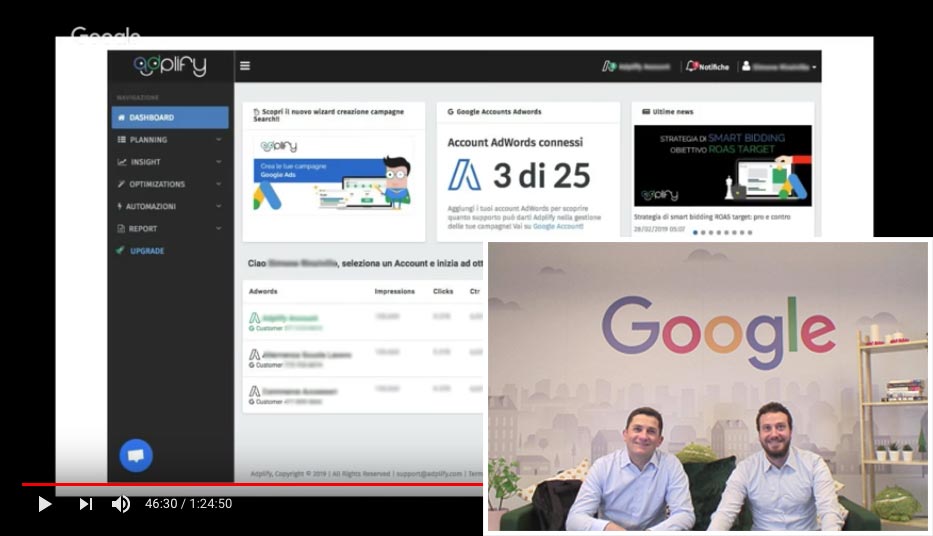The image size is (933, 536).
Task: Play the video
Action: 45,504
